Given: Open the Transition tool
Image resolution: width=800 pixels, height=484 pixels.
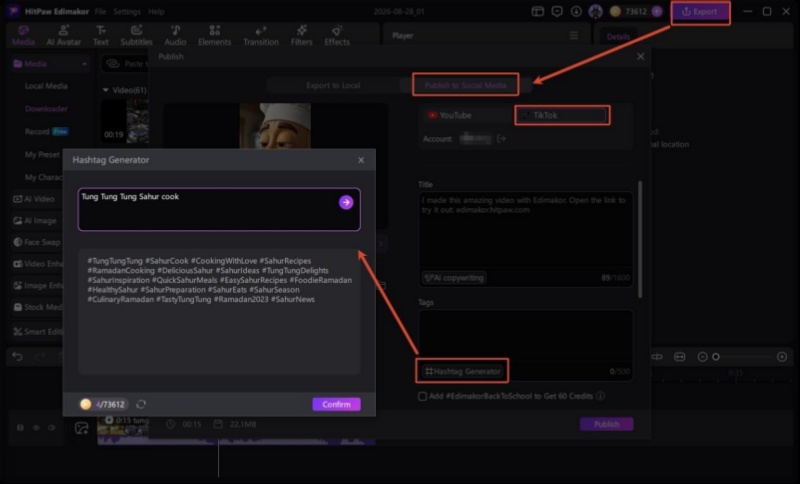Looking at the screenshot, I should 261,36.
